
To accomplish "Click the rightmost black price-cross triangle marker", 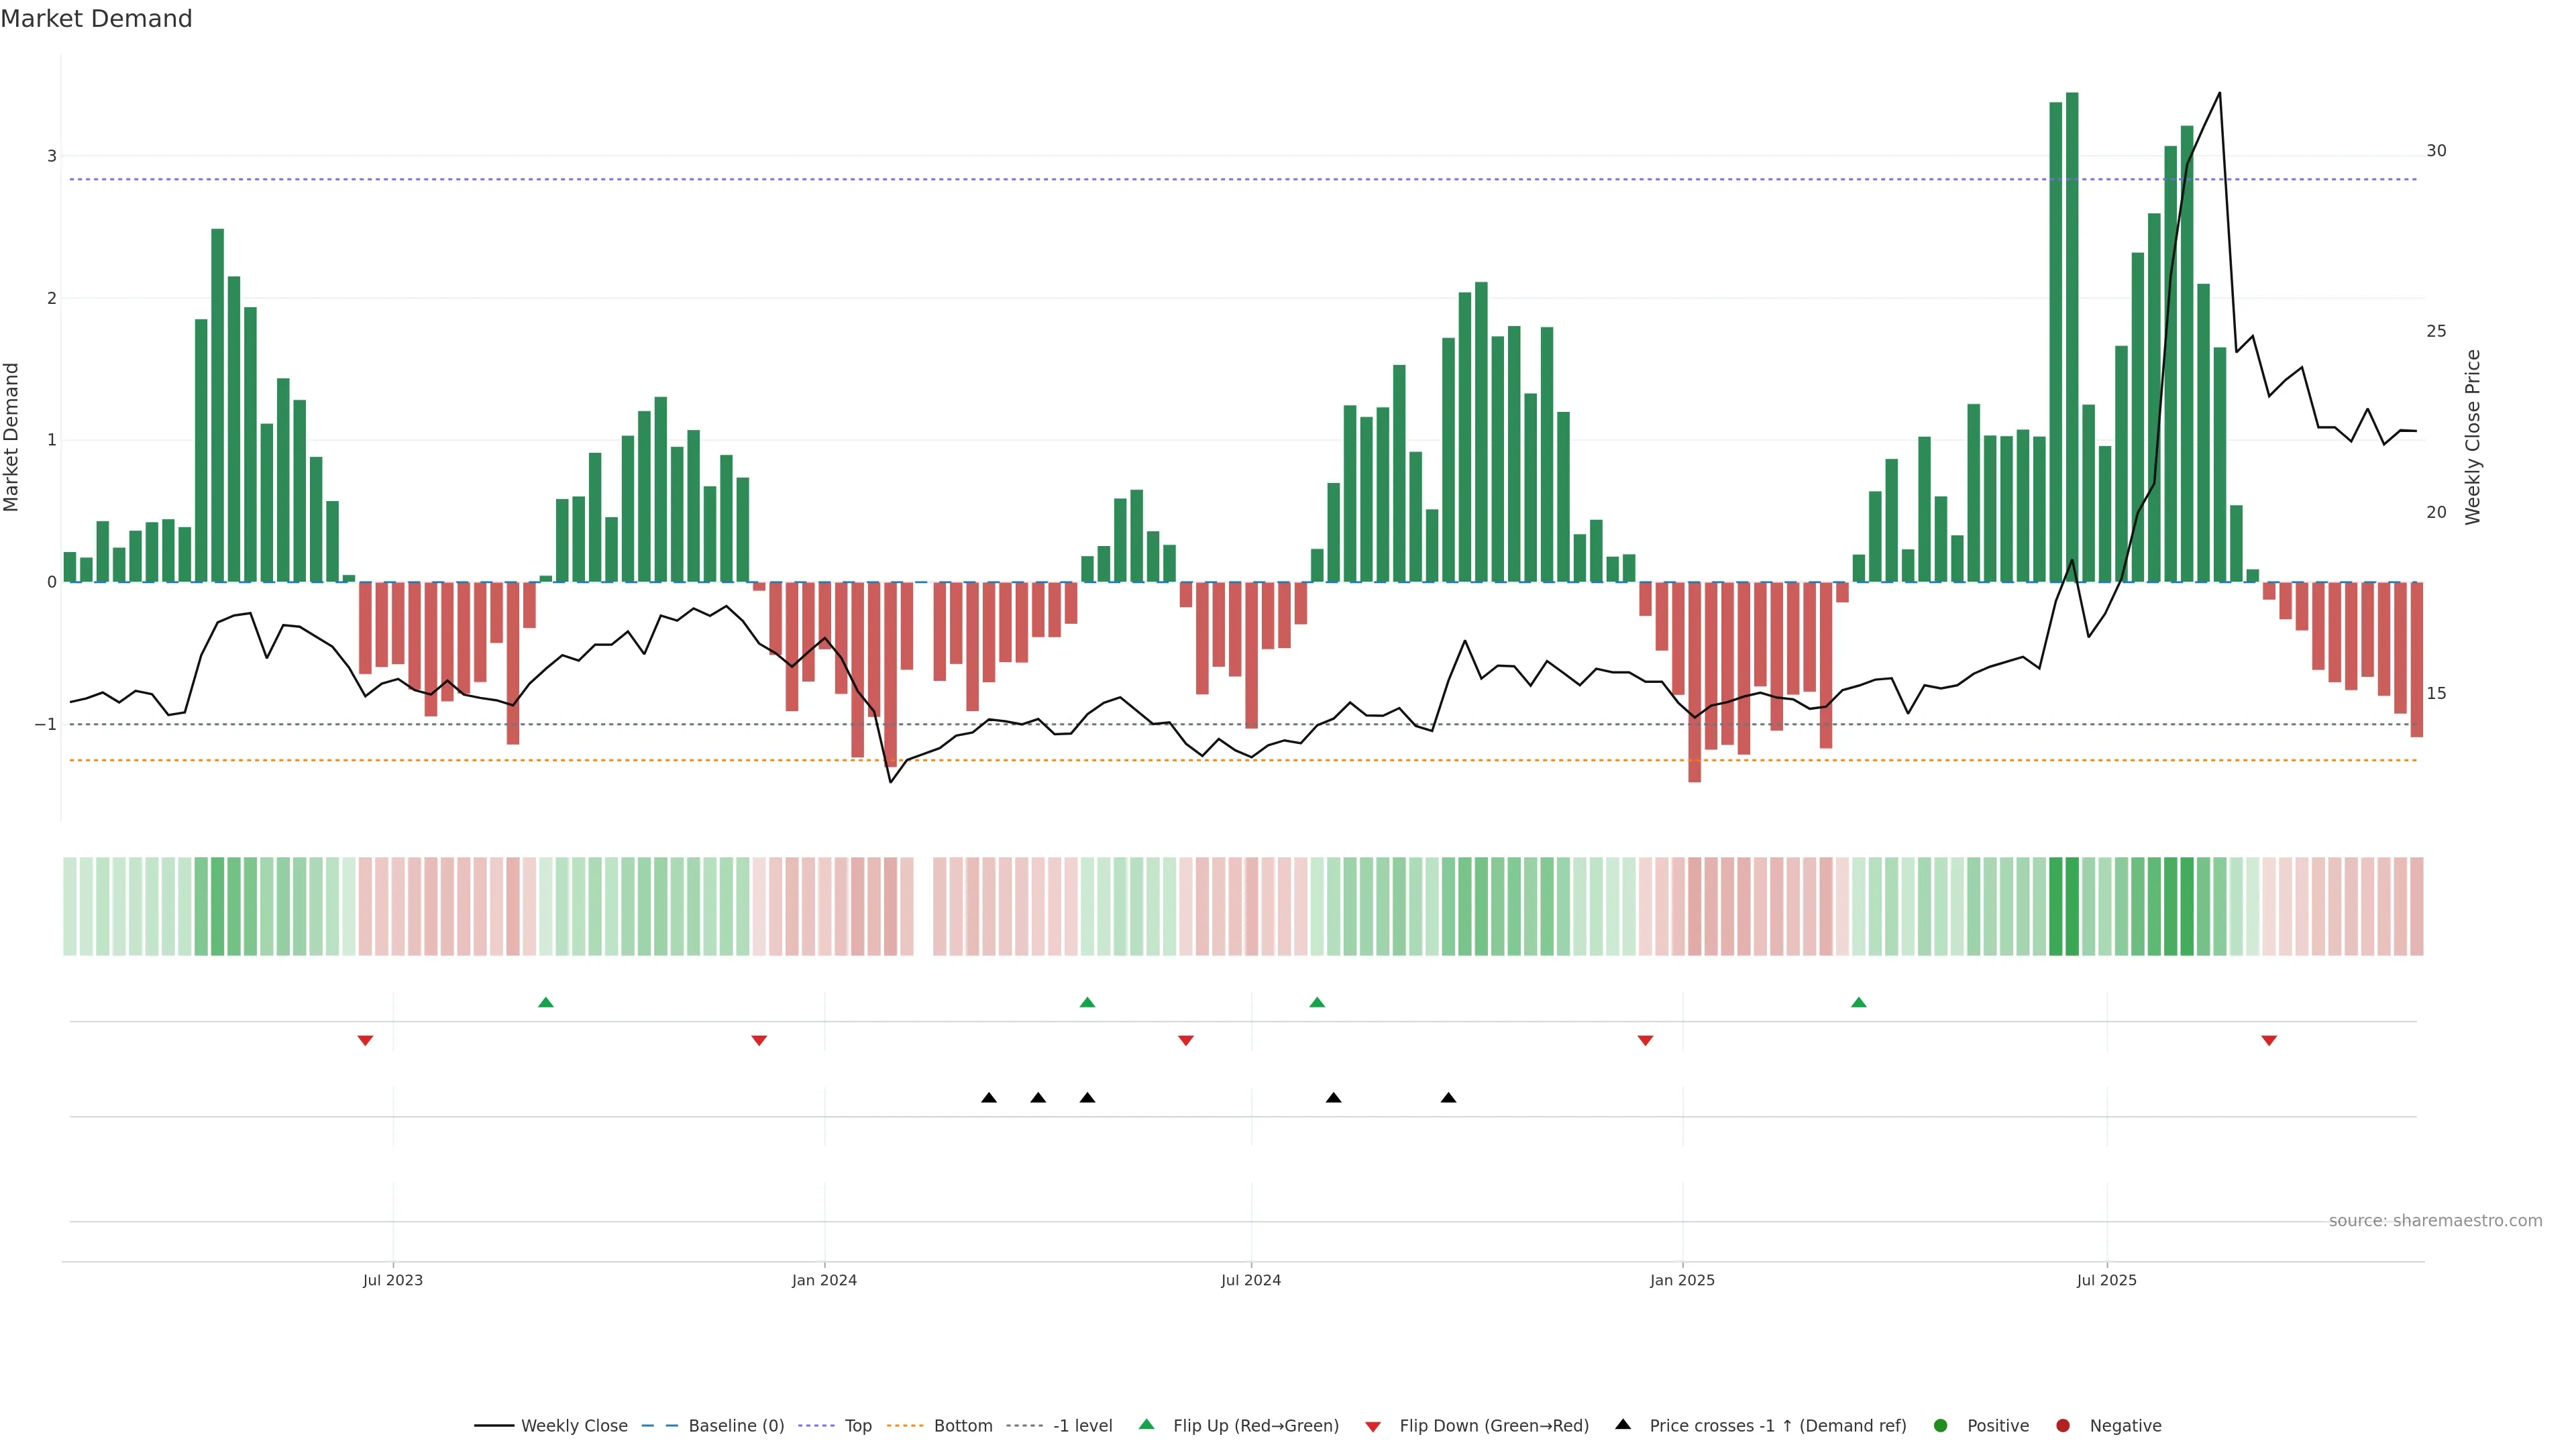I will pos(1448,1098).
